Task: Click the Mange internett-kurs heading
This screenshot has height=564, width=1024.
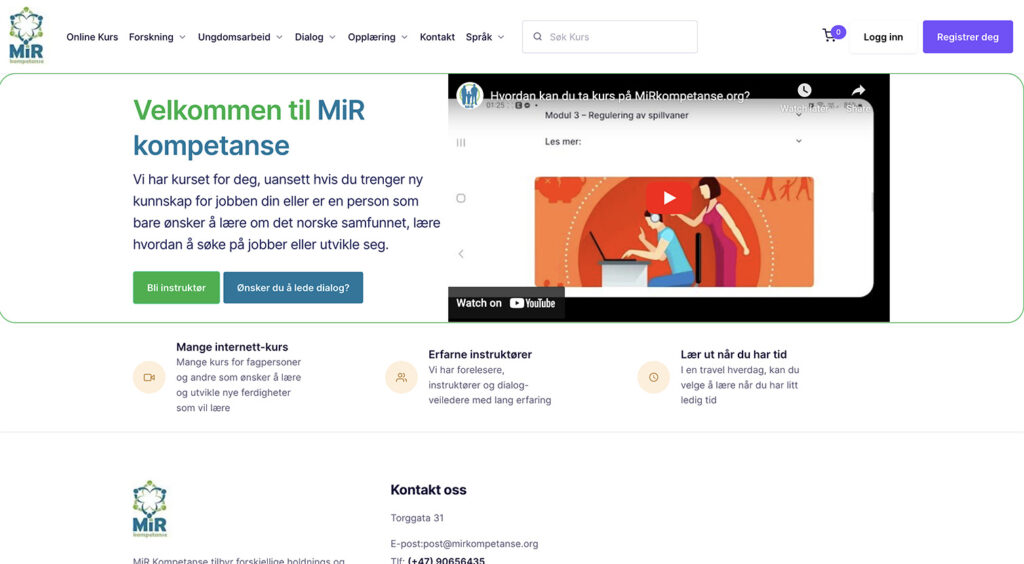Action: coord(232,347)
